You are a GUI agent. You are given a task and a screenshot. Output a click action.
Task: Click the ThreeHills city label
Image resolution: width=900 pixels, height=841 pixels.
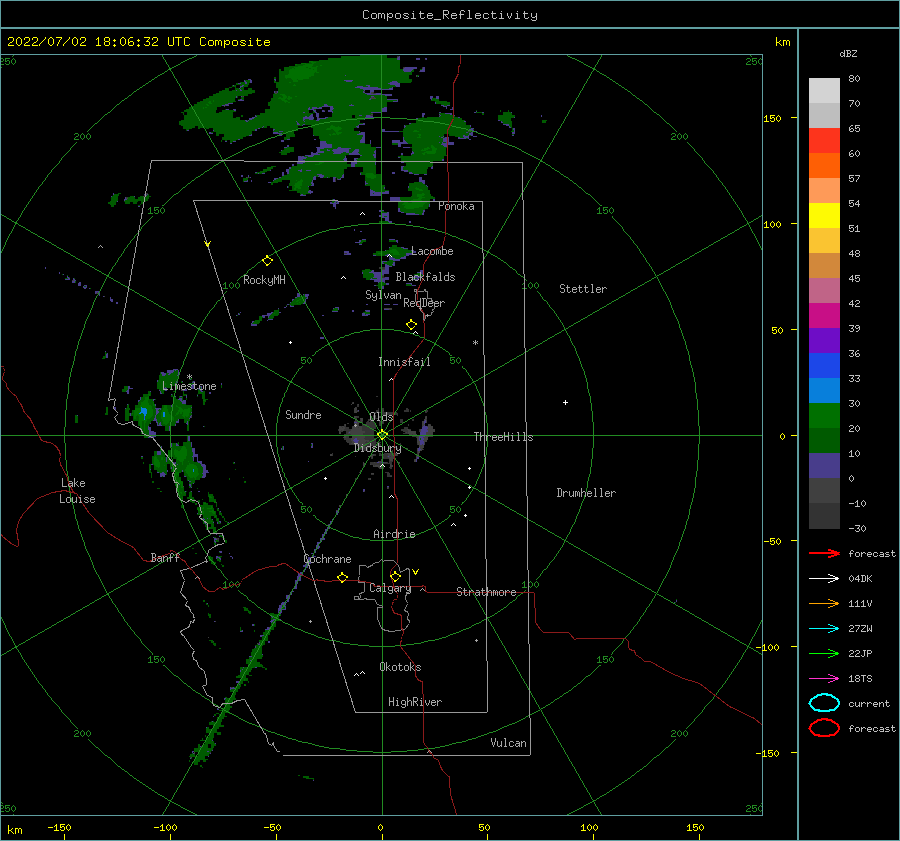point(503,437)
